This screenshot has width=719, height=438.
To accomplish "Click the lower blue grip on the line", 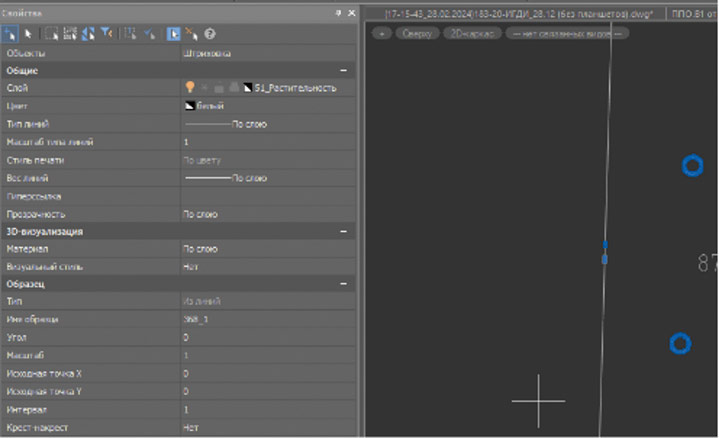I will click(x=604, y=260).
